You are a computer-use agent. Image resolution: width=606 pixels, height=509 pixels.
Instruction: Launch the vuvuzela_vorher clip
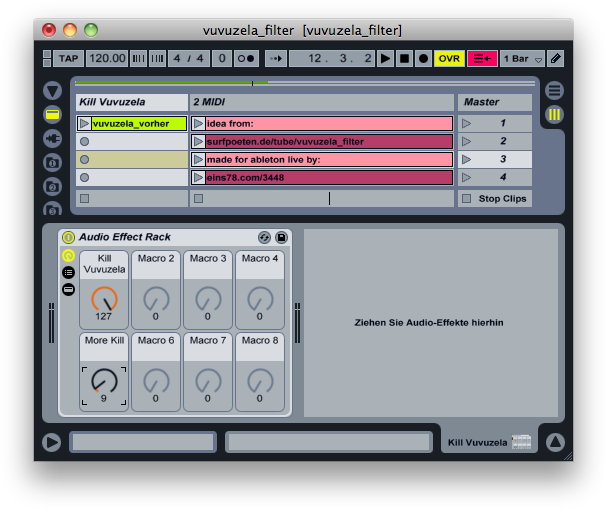pos(84,124)
